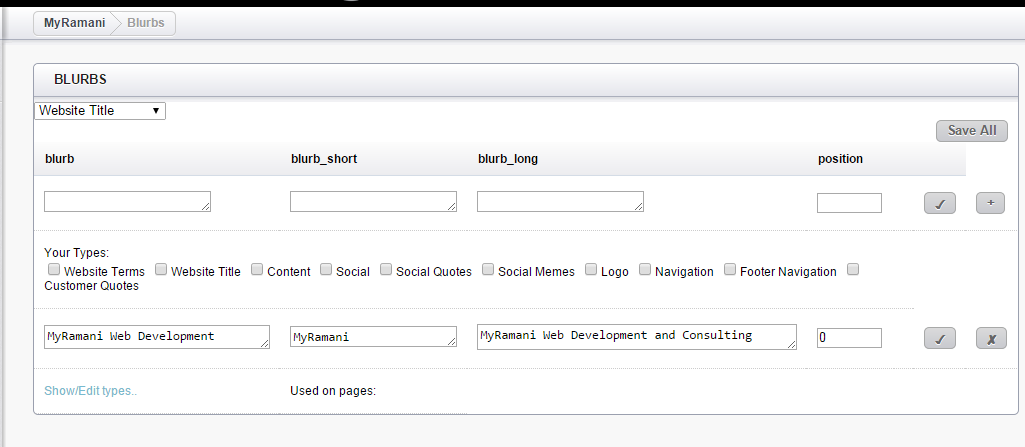Click the Used on pages label
This screenshot has height=447, width=1025.
coord(333,391)
